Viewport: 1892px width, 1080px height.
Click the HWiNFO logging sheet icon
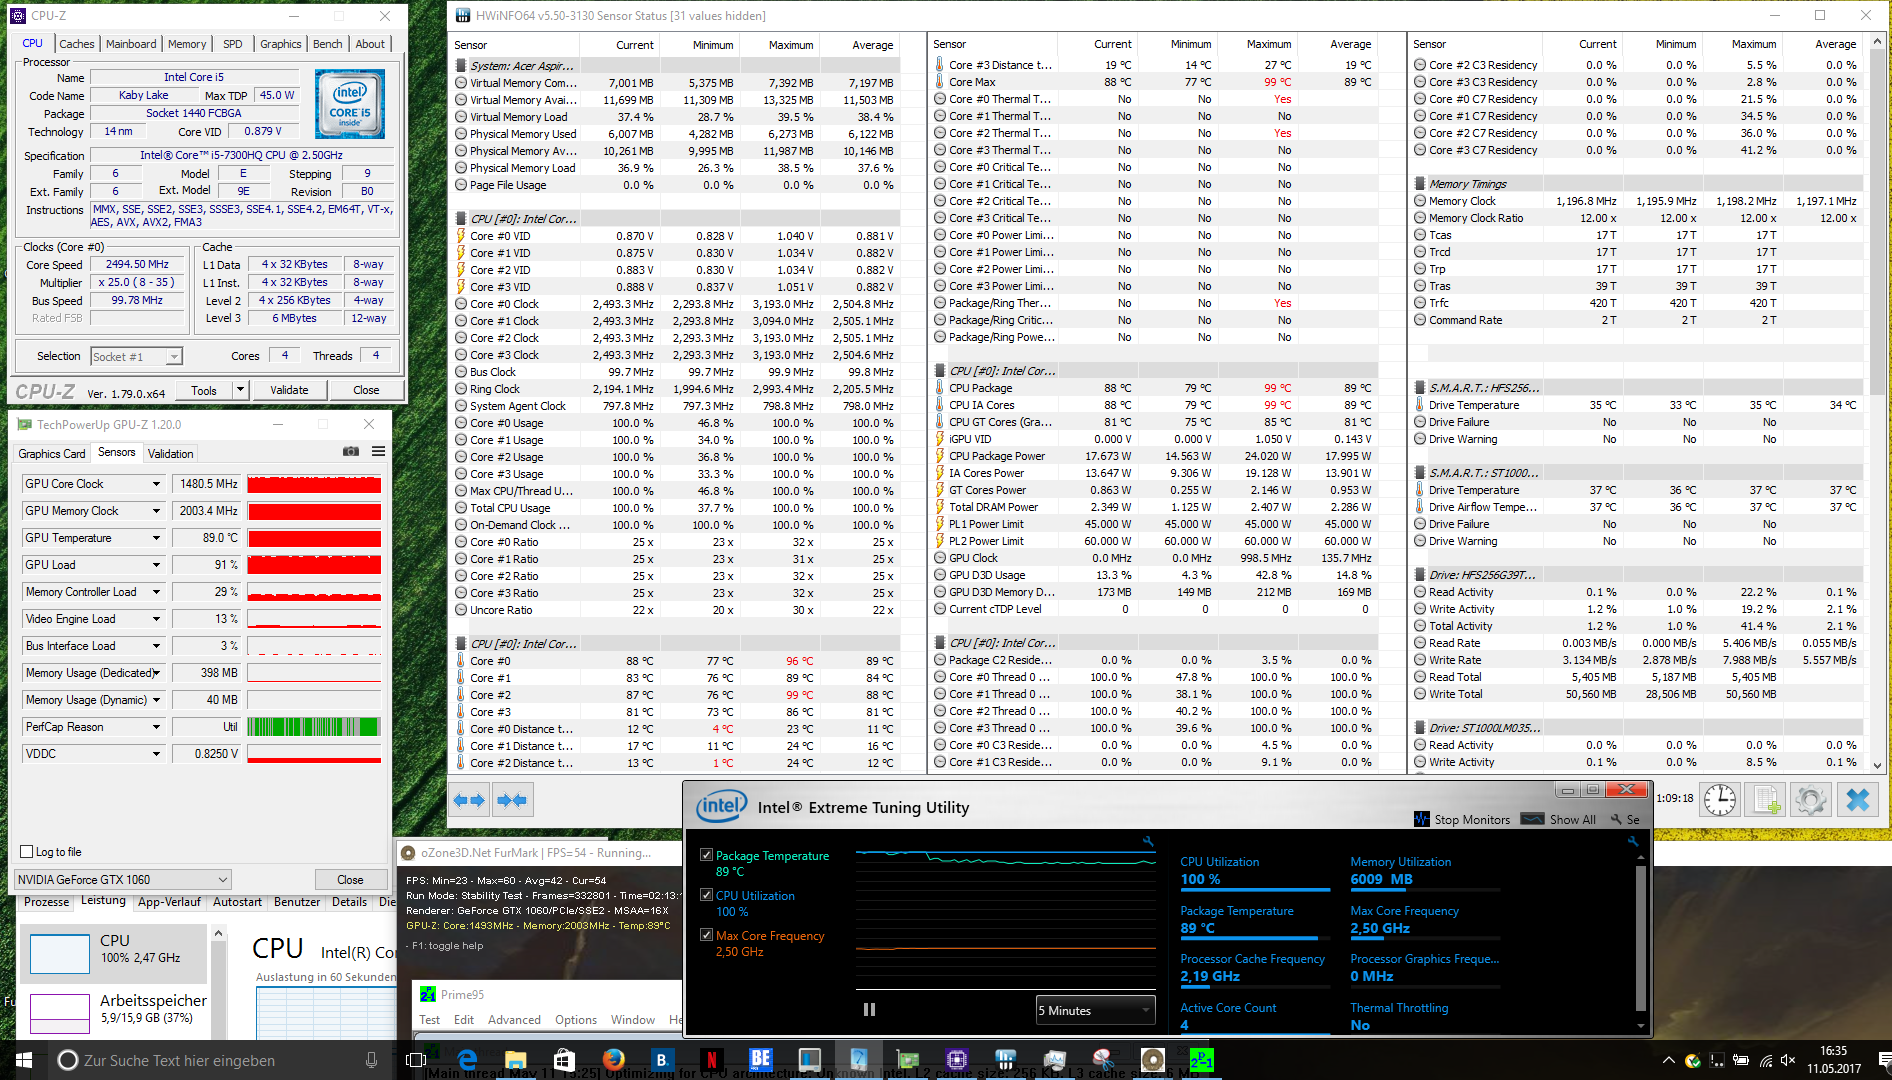click(1765, 800)
